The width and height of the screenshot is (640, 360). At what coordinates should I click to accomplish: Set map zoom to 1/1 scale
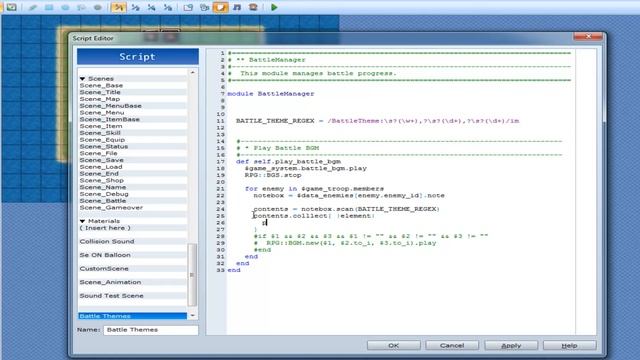(118, 7)
